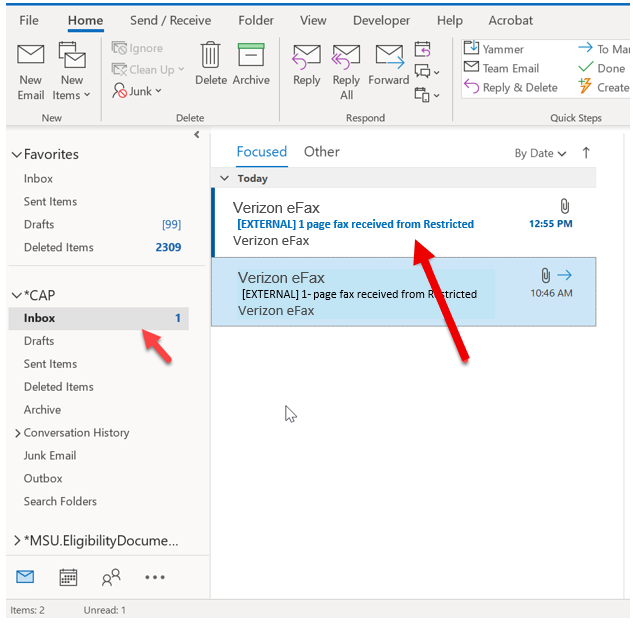Collapse the *CAP mailbox
This screenshot has width=633, height=630.
(17, 295)
